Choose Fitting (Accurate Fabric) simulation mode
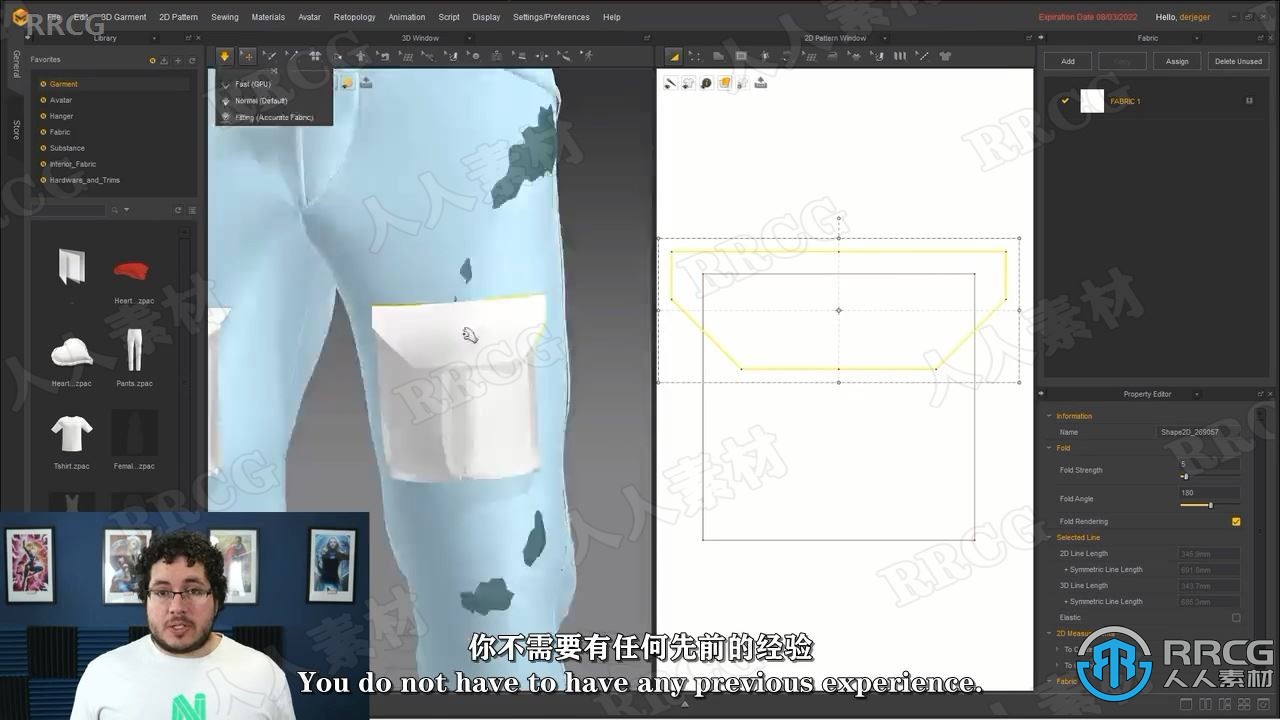Screen dimensions: 1280x720 coord(274,117)
